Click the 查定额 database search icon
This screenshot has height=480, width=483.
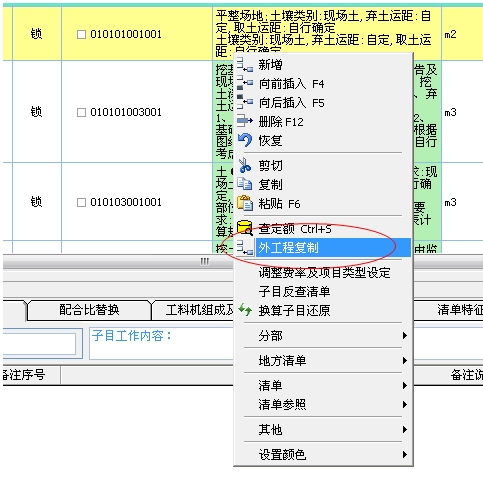pyautogui.click(x=245, y=228)
